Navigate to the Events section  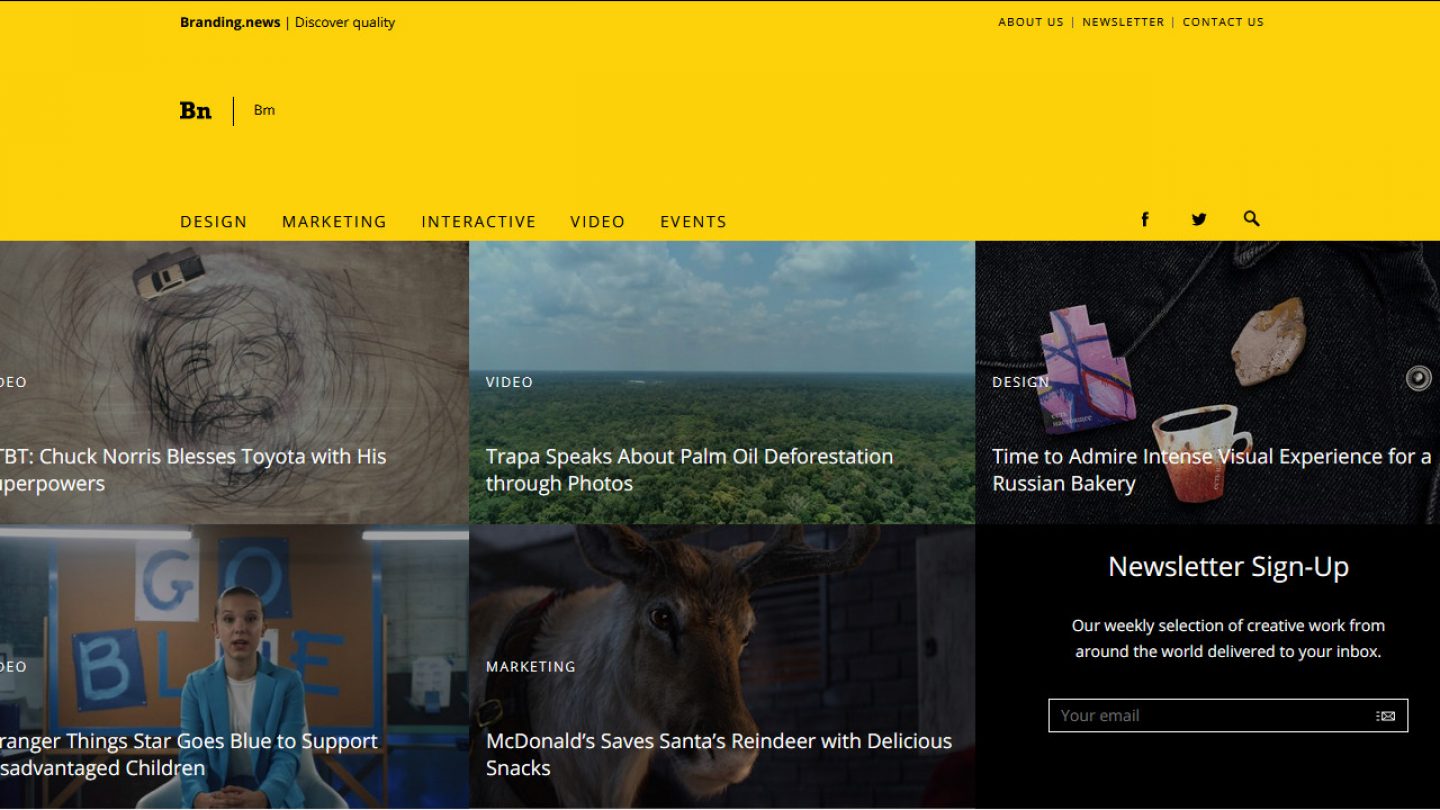[693, 222]
